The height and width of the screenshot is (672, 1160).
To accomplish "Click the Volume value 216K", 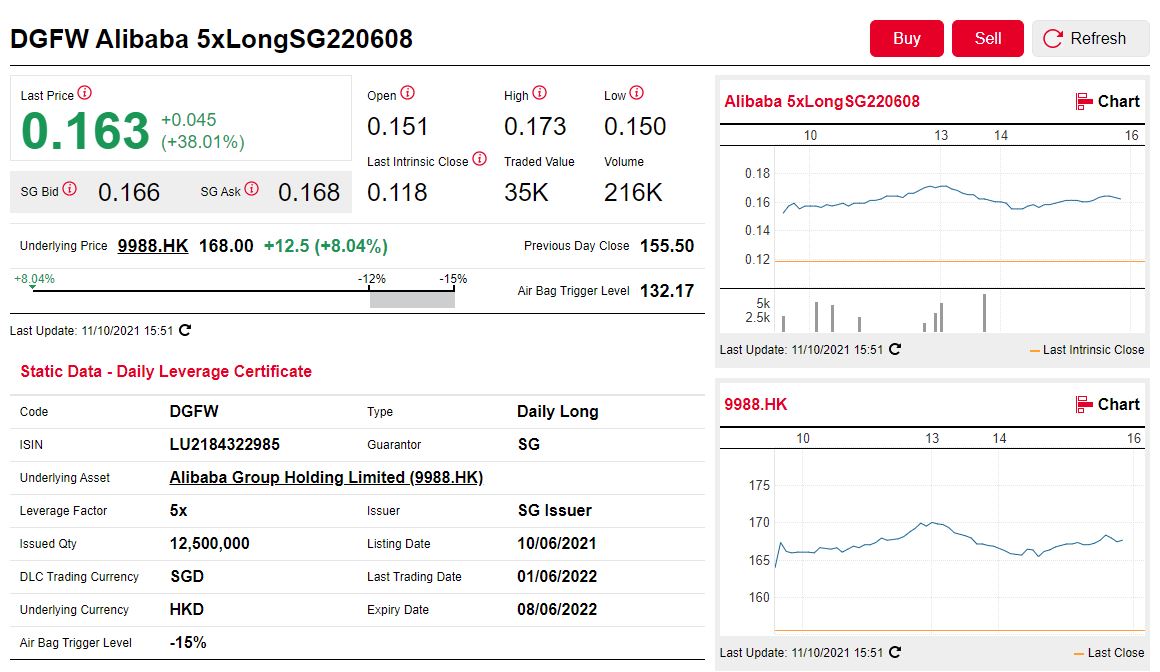I will click(x=633, y=192).
